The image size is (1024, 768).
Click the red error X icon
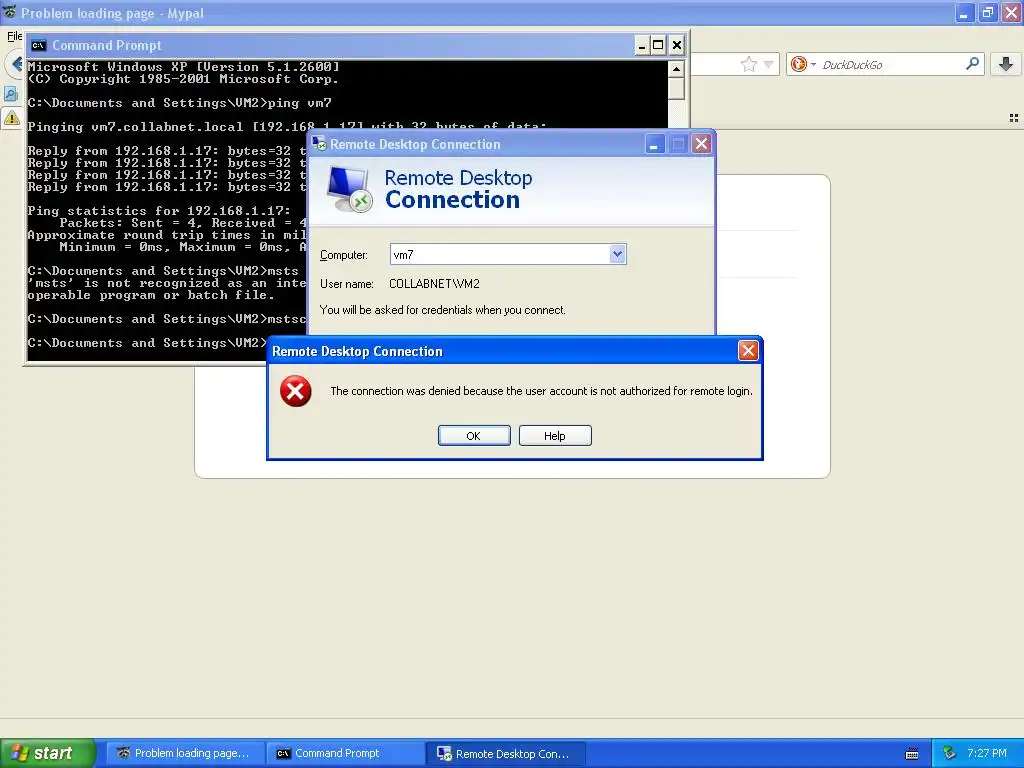coord(295,391)
